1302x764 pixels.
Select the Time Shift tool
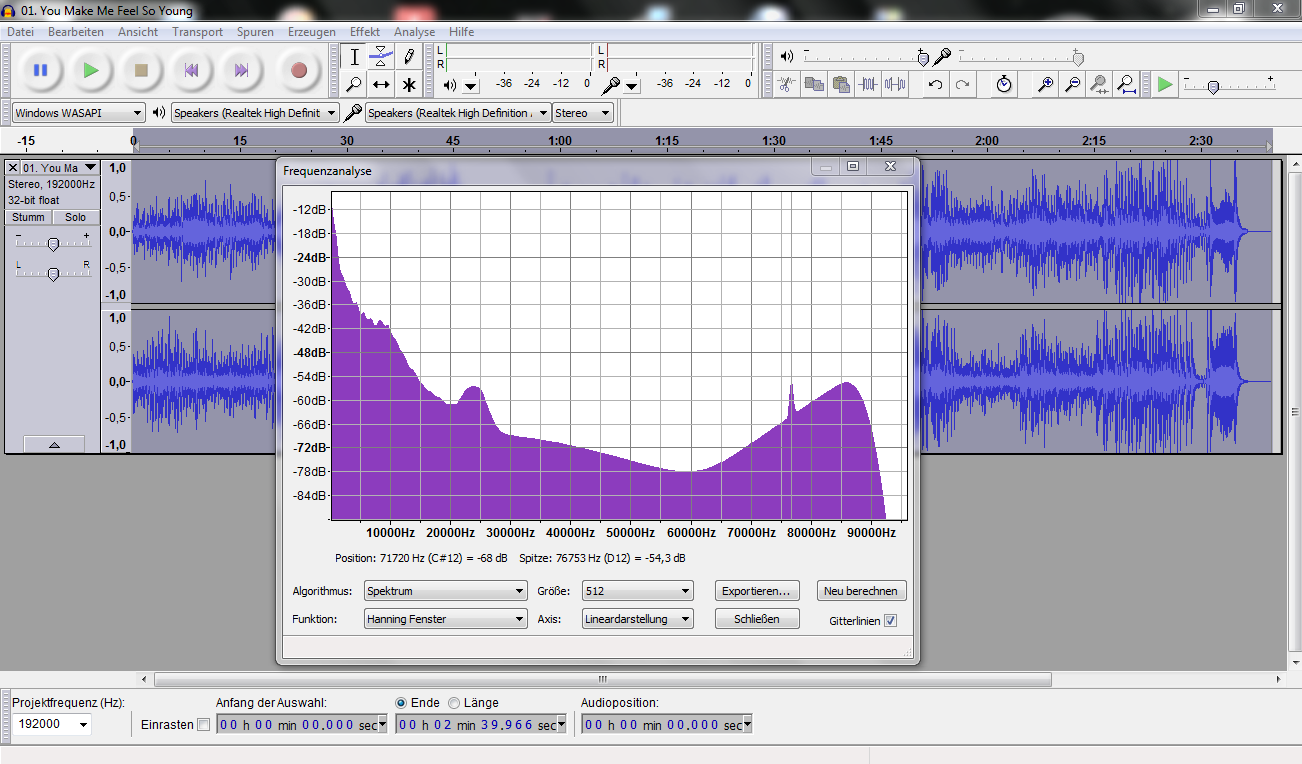pos(381,84)
